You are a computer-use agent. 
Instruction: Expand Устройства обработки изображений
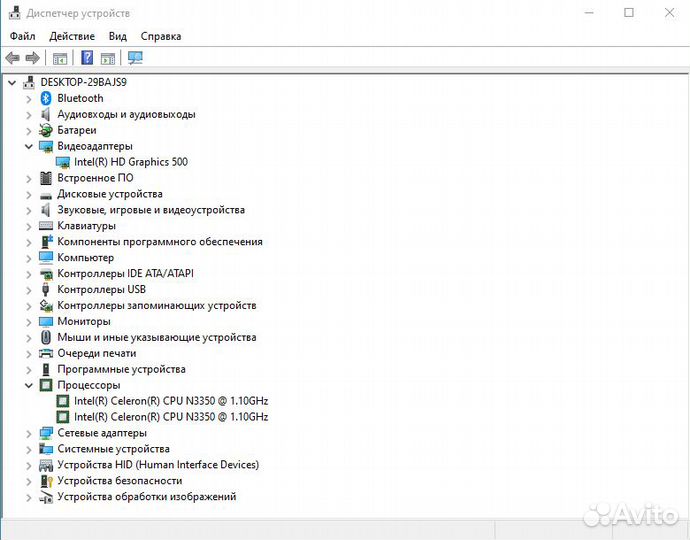coord(29,497)
